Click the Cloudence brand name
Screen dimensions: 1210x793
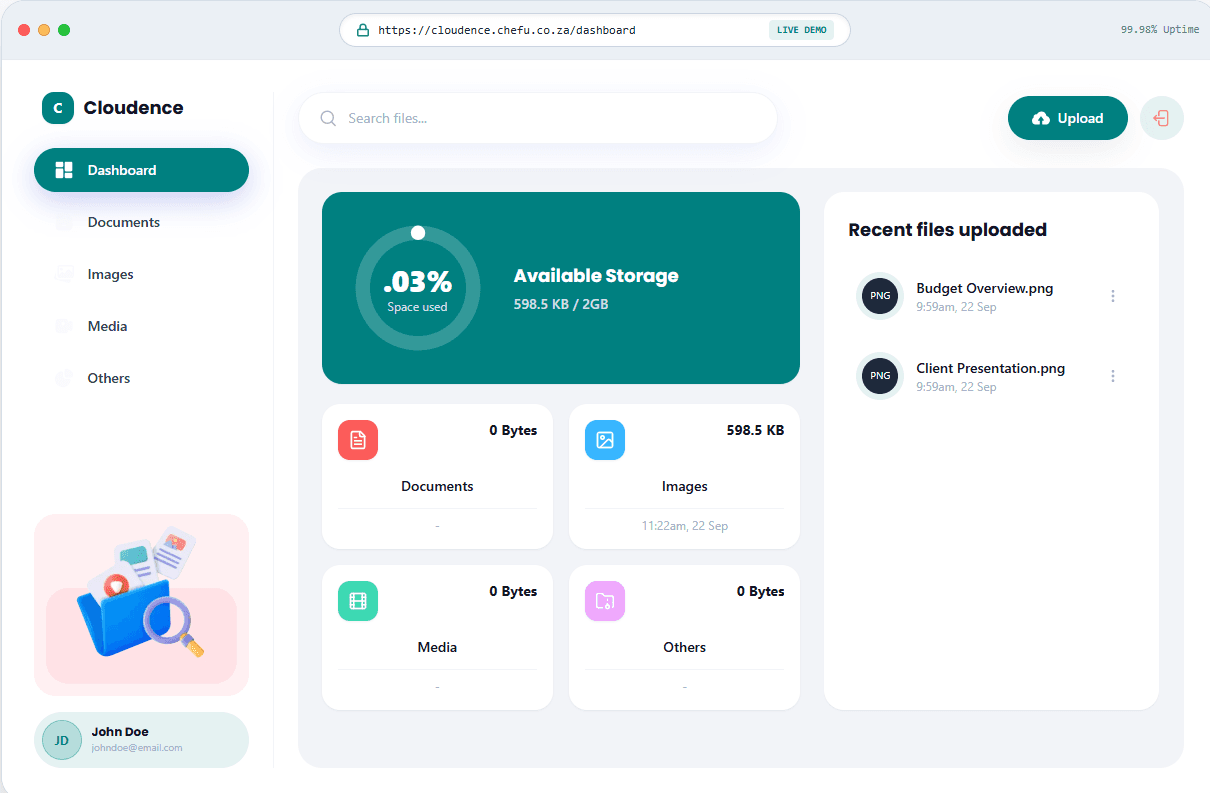pos(133,108)
